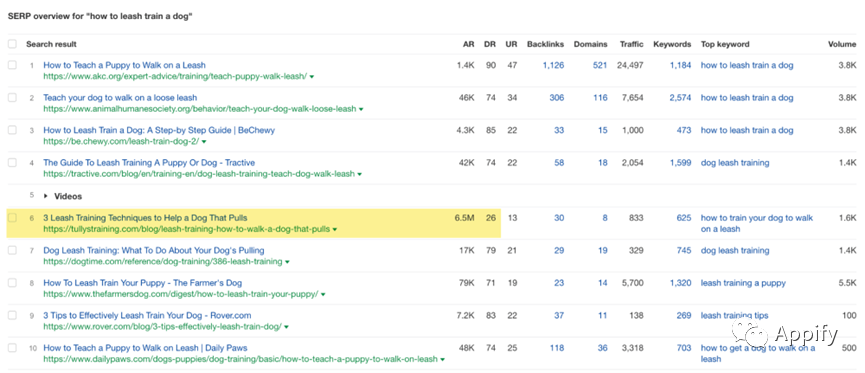
Task: Open 1,126 backlinks for akc.org
Action: point(553,65)
